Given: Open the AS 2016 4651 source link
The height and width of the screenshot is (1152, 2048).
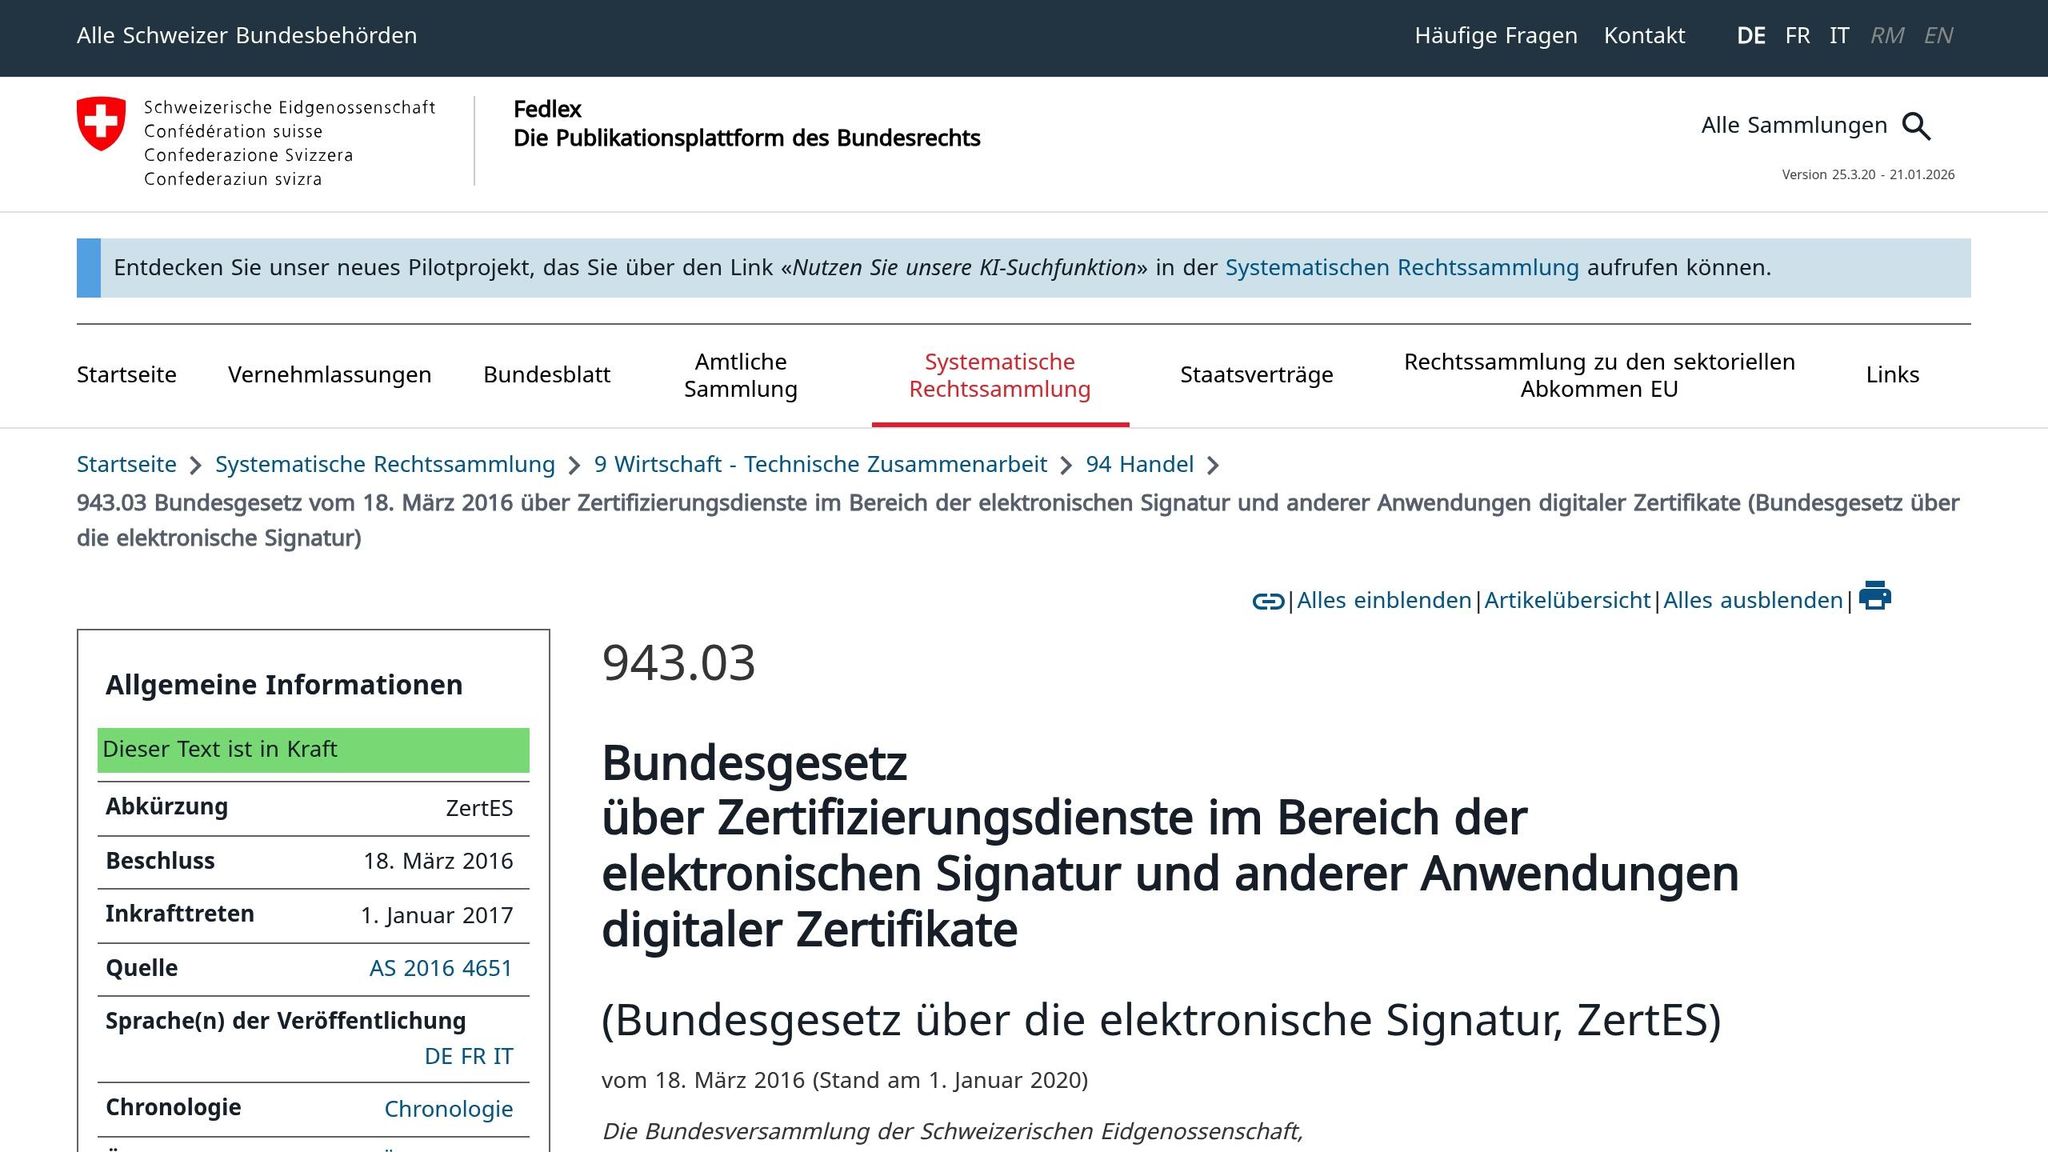Looking at the screenshot, I should [440, 968].
